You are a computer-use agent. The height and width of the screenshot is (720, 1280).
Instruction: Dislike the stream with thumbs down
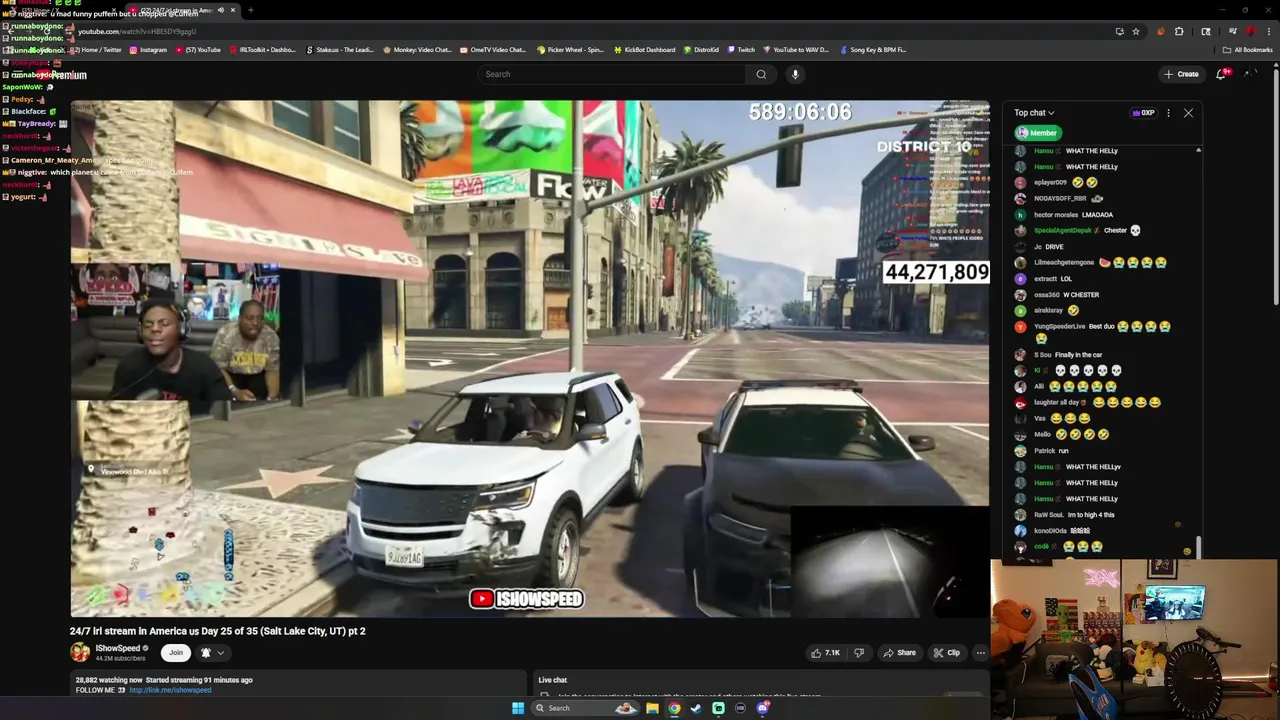coord(858,653)
